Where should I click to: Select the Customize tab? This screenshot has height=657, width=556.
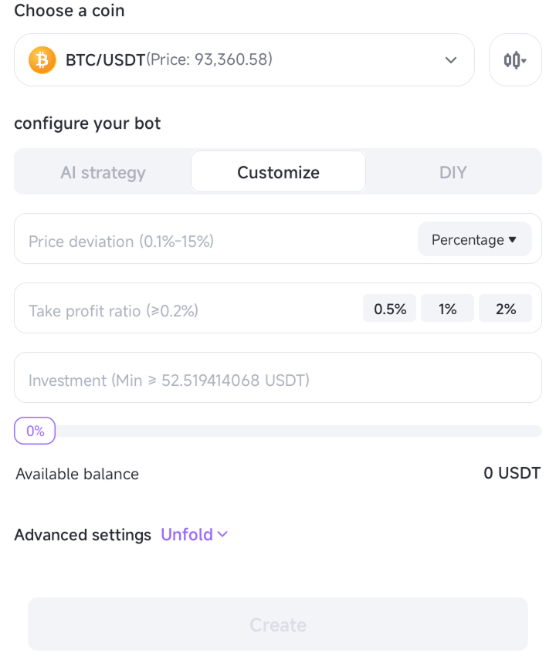click(278, 172)
